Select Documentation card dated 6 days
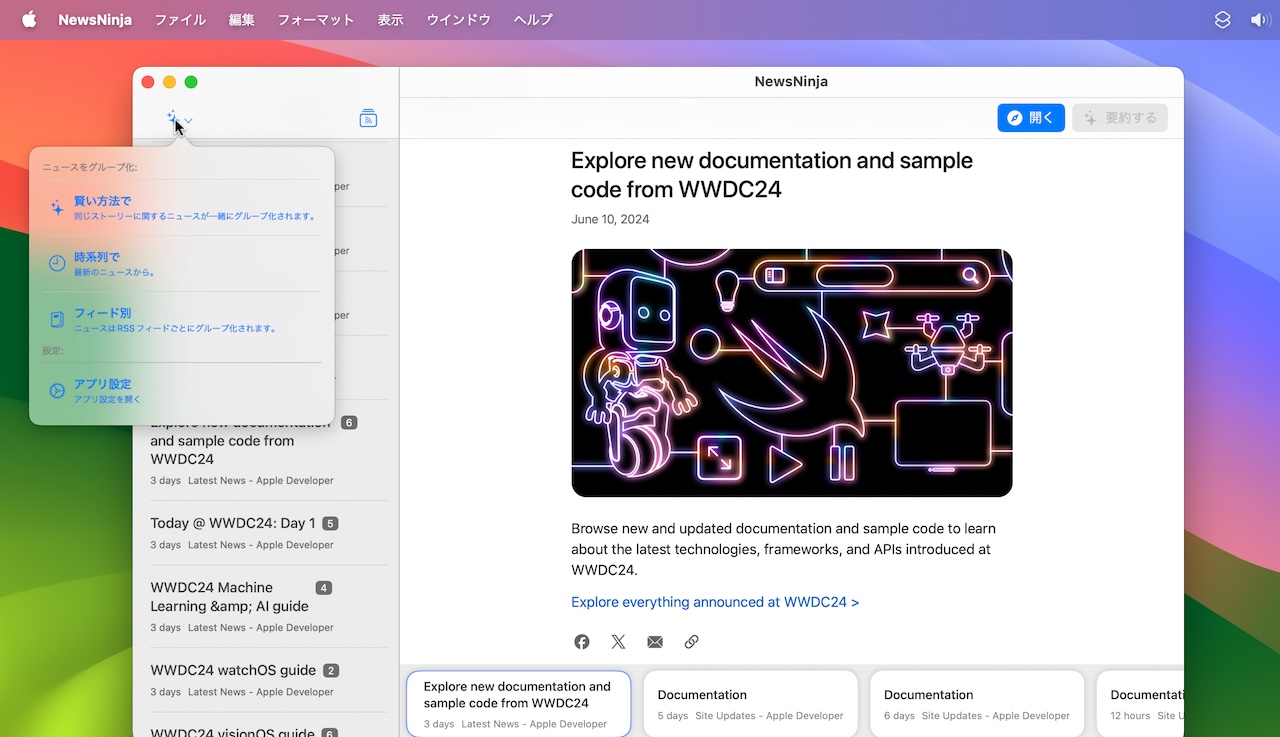Viewport: 1280px width, 737px height. [x=977, y=704]
